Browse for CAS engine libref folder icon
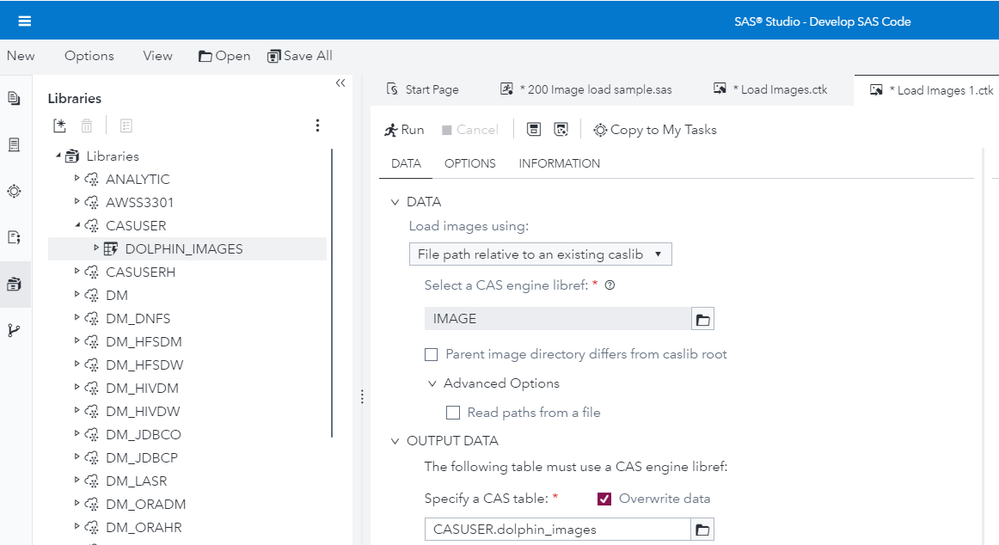 703,319
